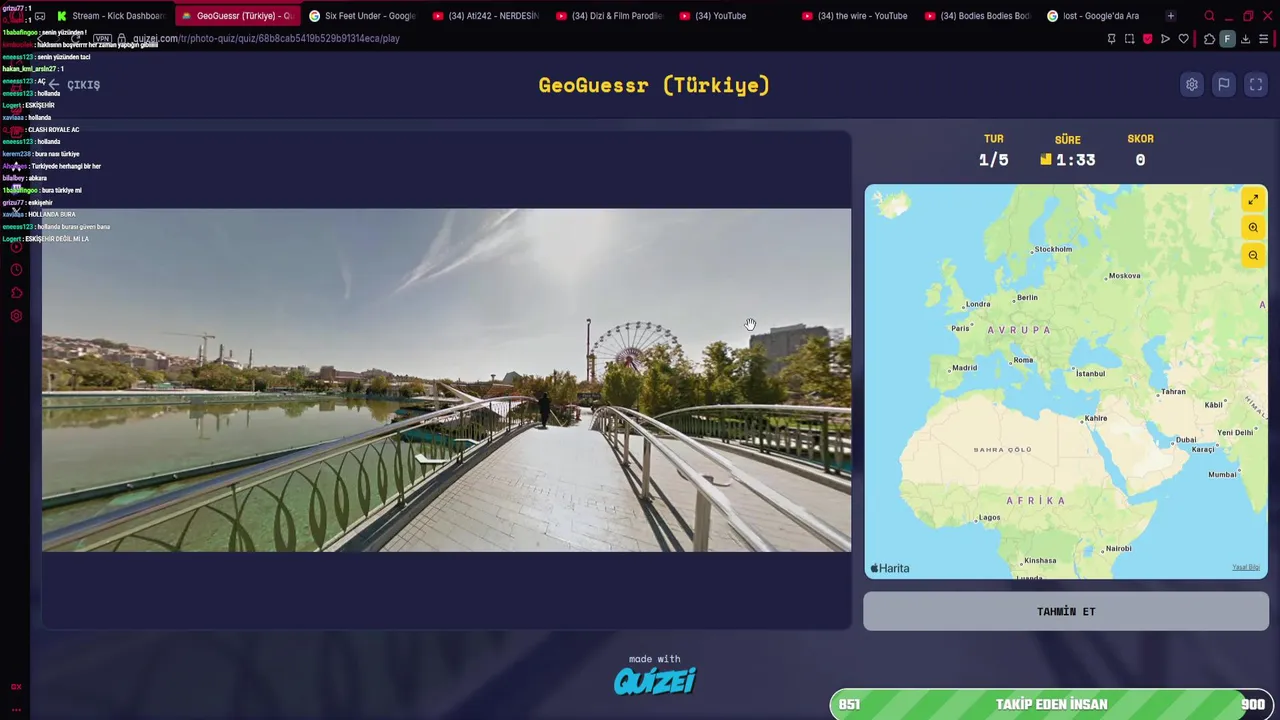The image size is (1280, 720).
Task: Toggle fullscreen mode for the quiz
Action: (x=1256, y=85)
